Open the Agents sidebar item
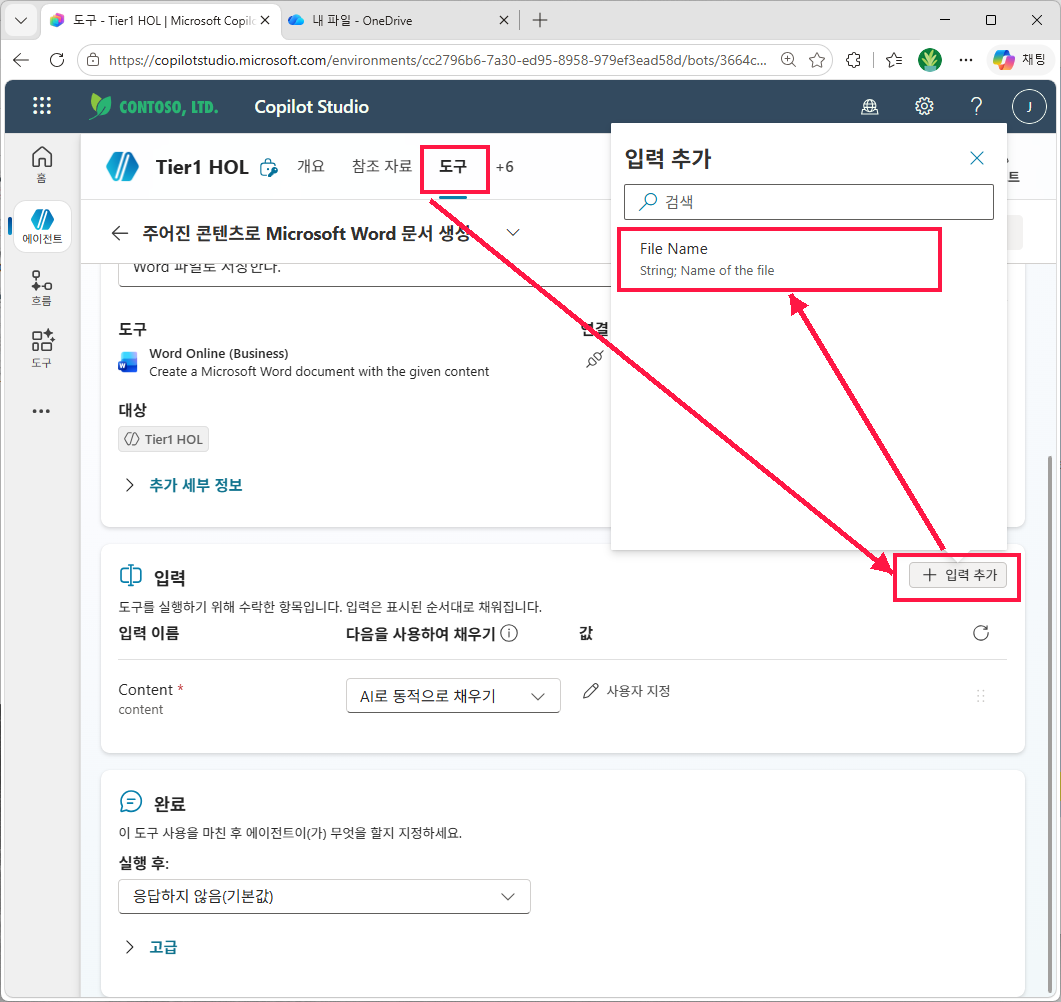 click(x=42, y=227)
